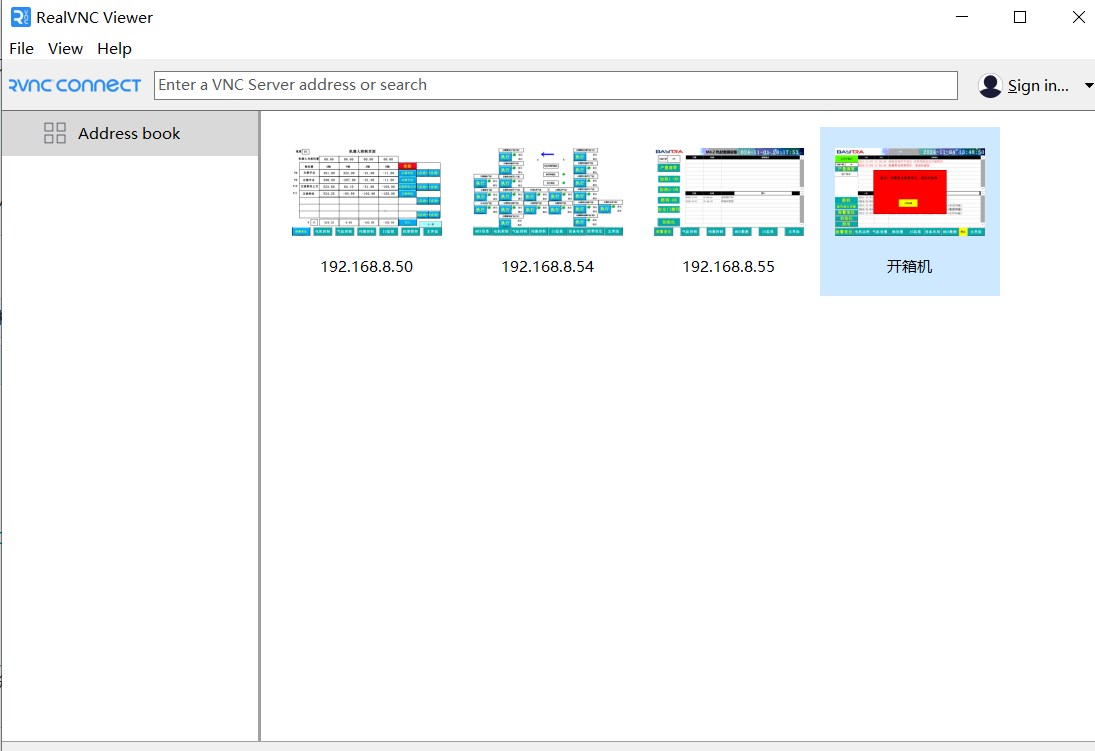This screenshot has height=751, width=1095.
Task: Click the RealVNC Viewer title bar icon
Action: coord(20,17)
